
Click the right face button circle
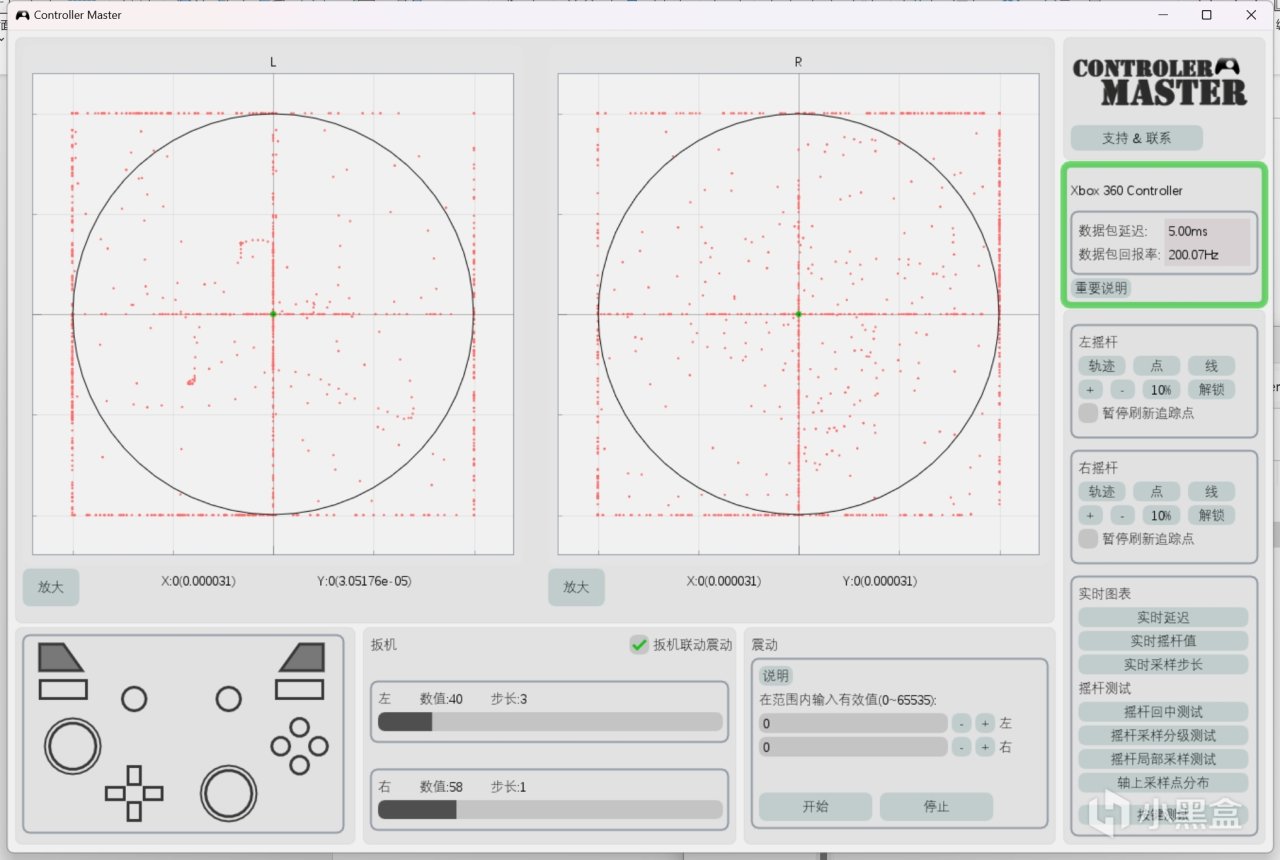[318, 746]
